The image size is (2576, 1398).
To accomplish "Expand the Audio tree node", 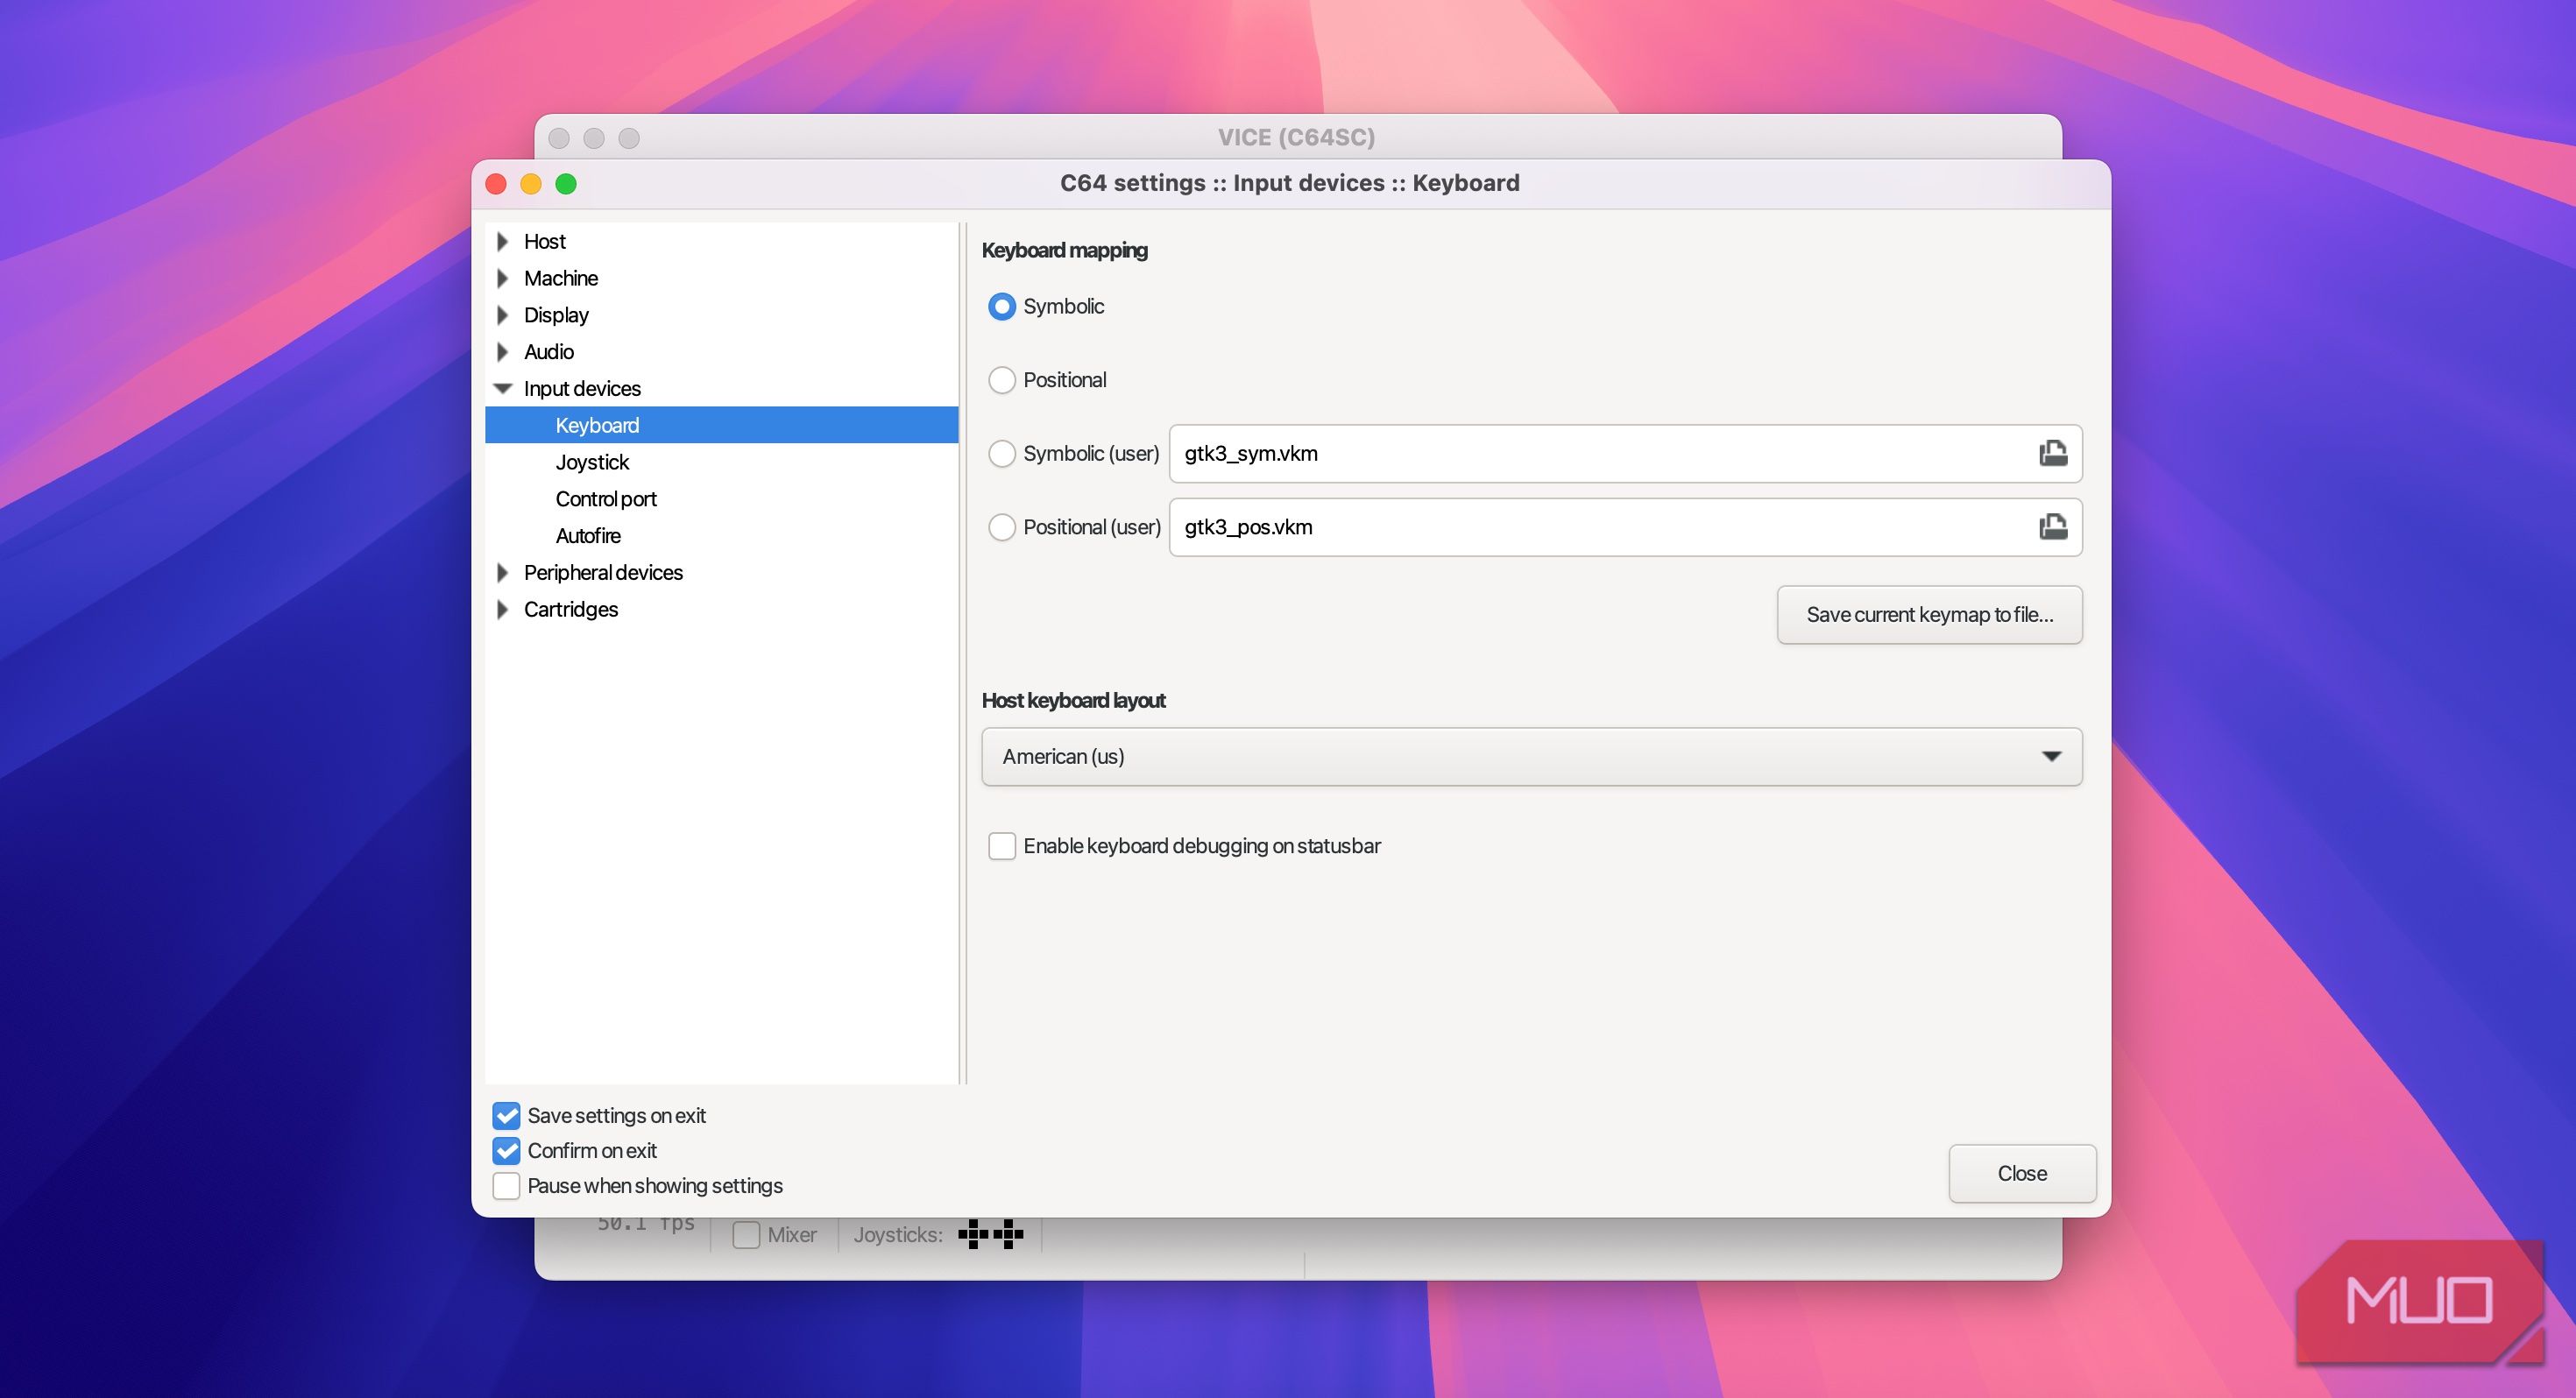I will click(503, 352).
